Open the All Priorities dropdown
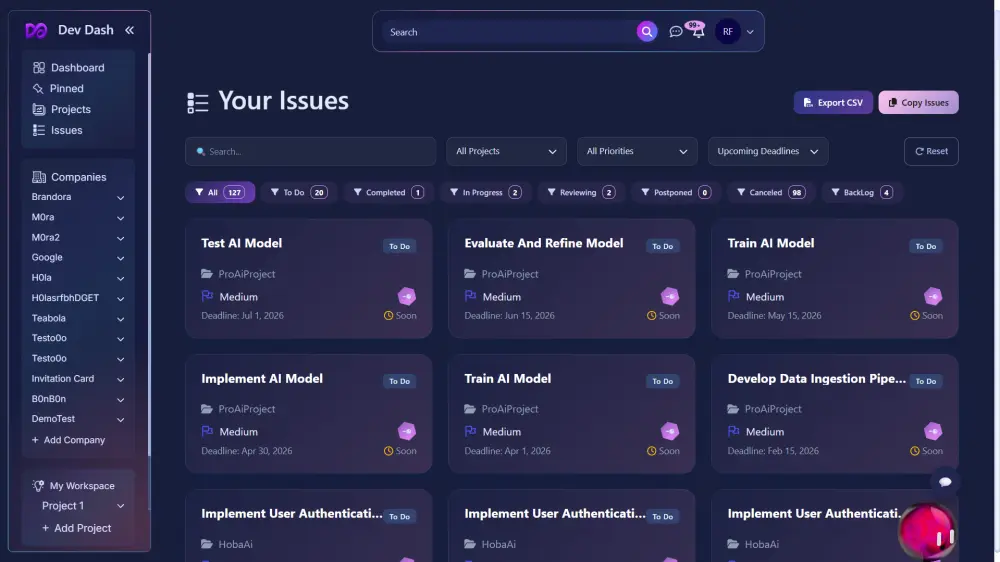This screenshot has height=562, width=1000. 637,151
